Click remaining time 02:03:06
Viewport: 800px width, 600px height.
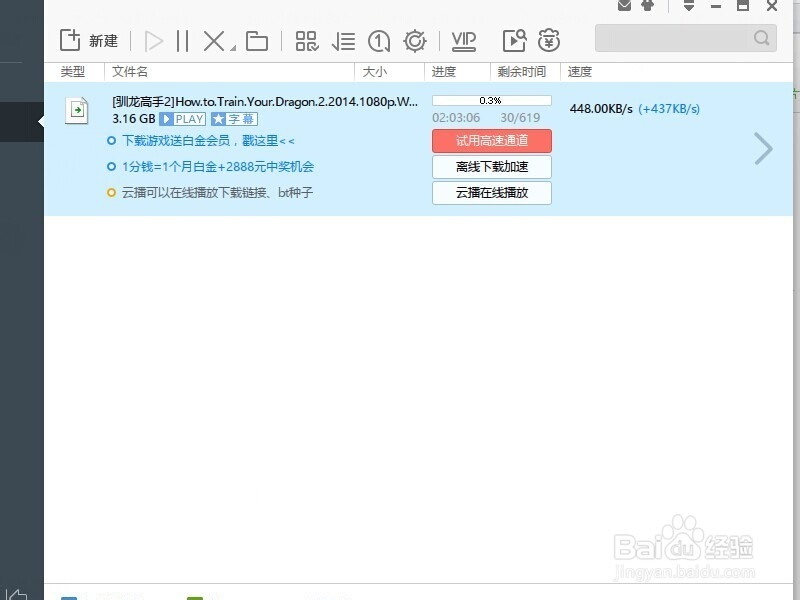456,118
